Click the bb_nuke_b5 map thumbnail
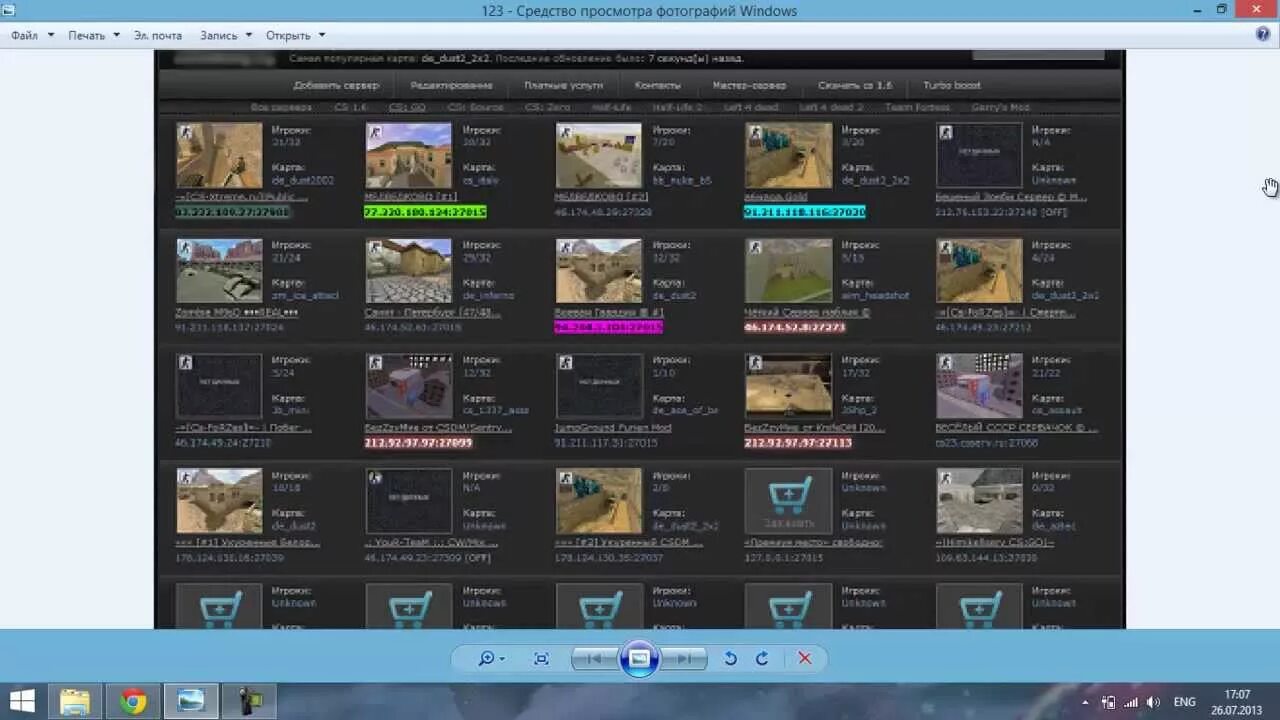The image size is (1280, 720). (x=598, y=155)
